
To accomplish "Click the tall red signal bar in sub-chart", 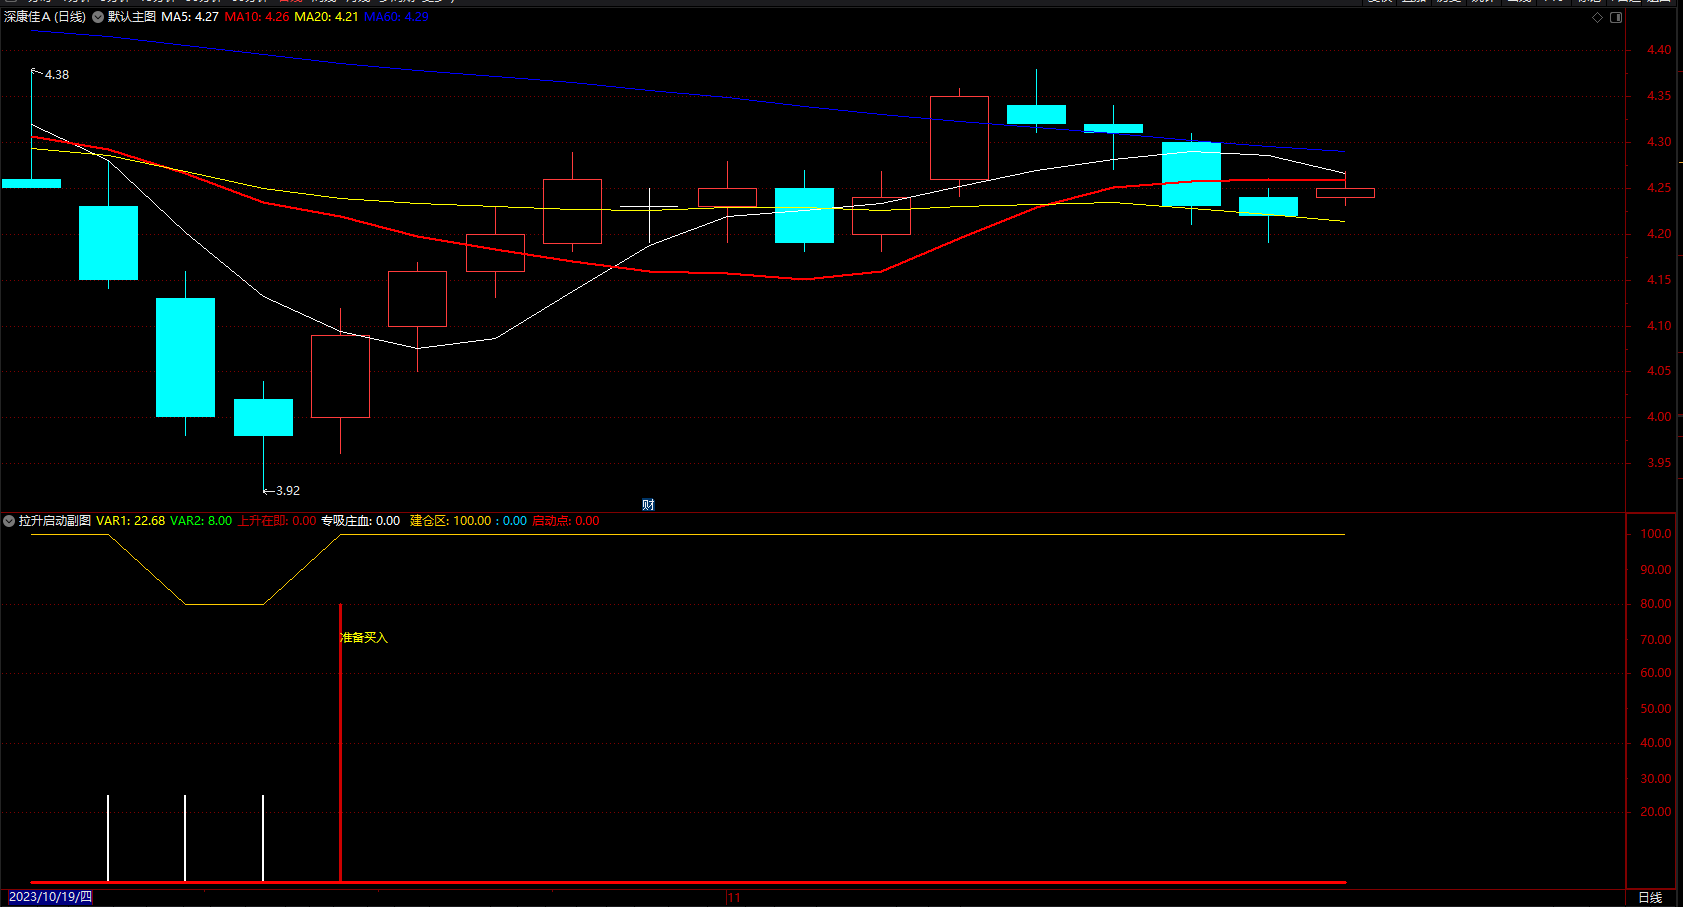I will coord(341,742).
